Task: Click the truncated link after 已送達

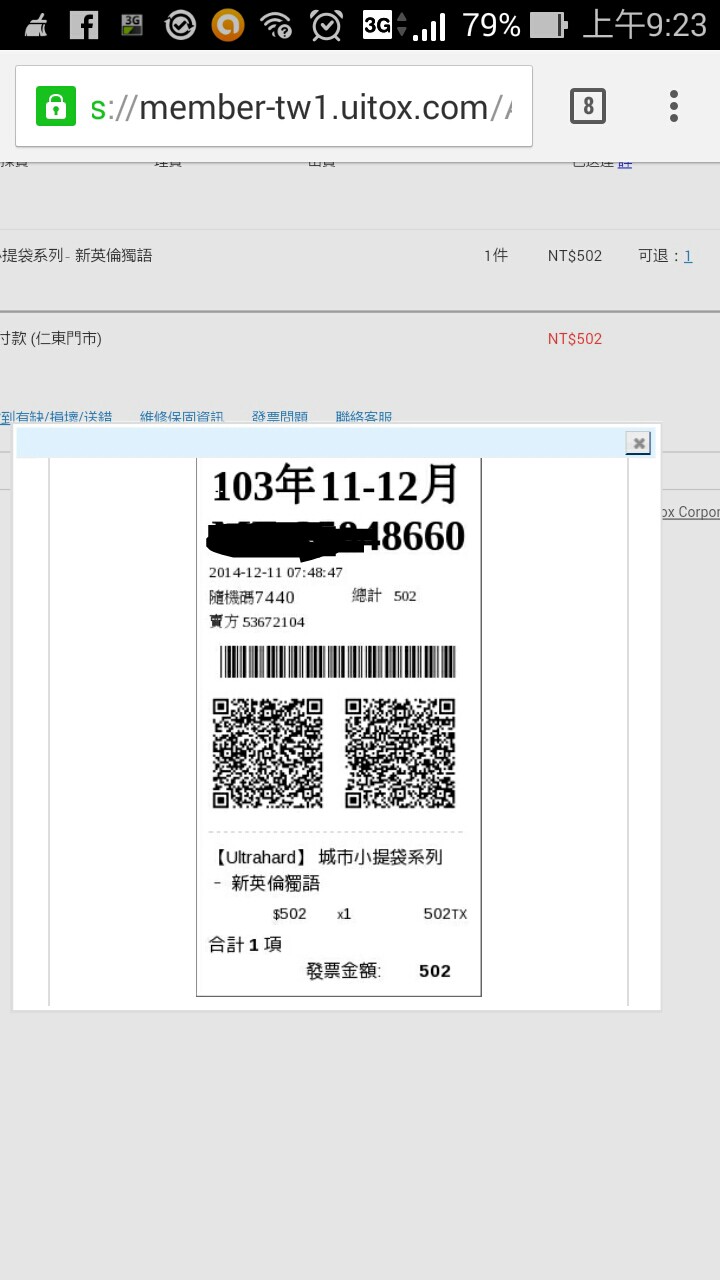Action: [x=625, y=163]
